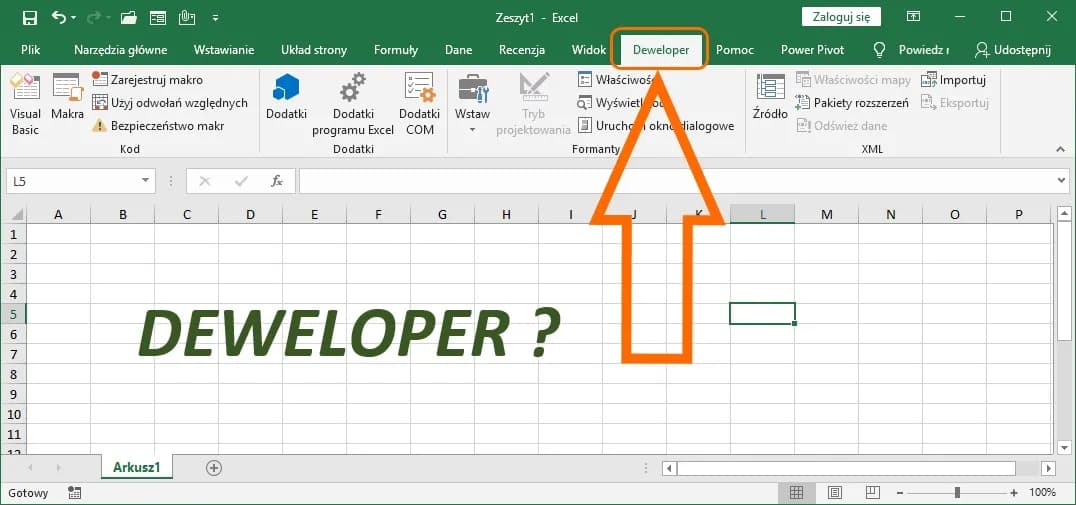The image size is (1076, 505).
Task: Click Bezpieczeństwo makr warning icon
Action: tap(100, 126)
